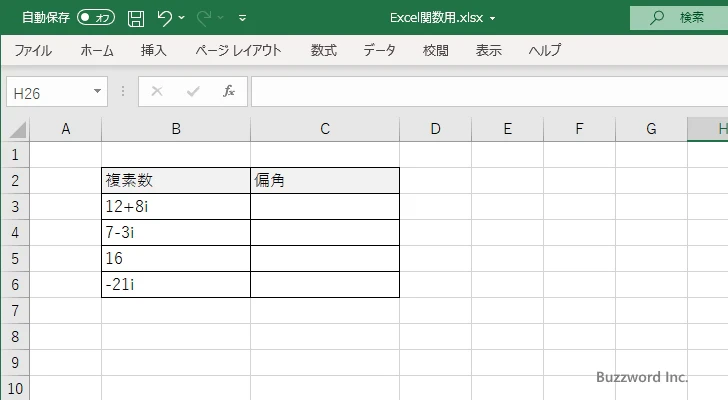Select the cell containing 7-3i
This screenshot has height=400, width=728.
(176, 232)
